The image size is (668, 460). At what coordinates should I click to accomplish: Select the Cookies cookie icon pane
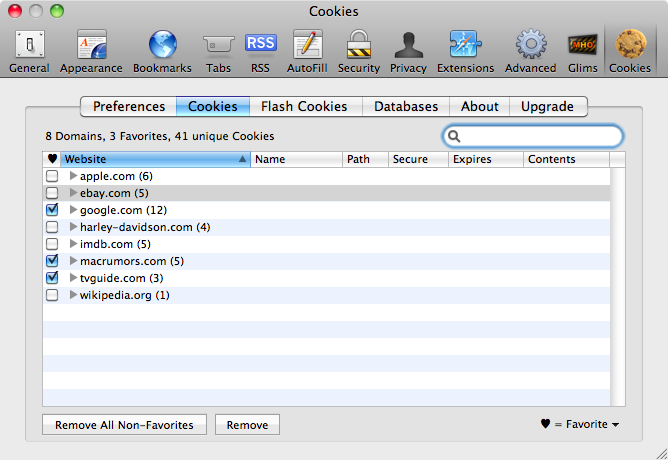coord(630,51)
